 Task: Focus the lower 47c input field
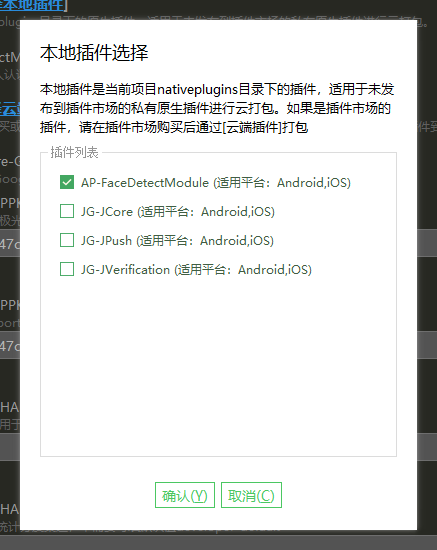pyautogui.click(x=10, y=346)
